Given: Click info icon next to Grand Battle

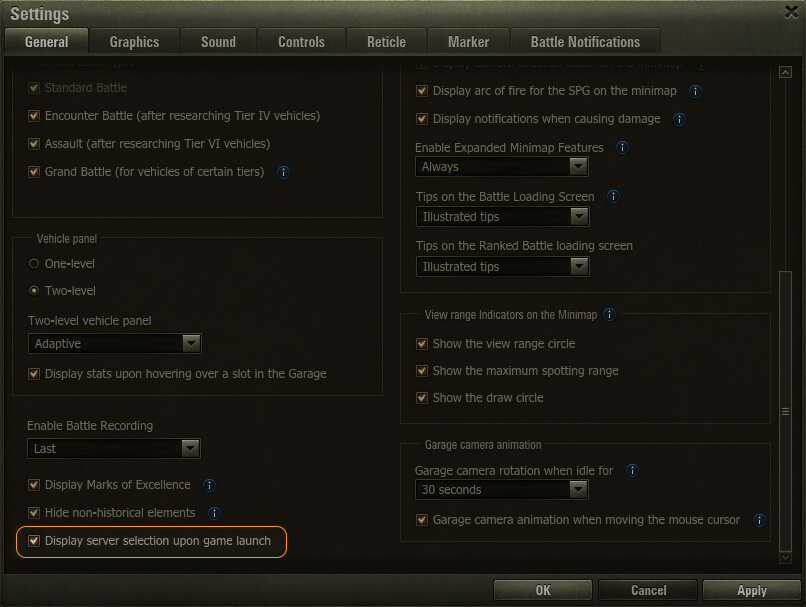Looking at the screenshot, I should click(x=283, y=172).
